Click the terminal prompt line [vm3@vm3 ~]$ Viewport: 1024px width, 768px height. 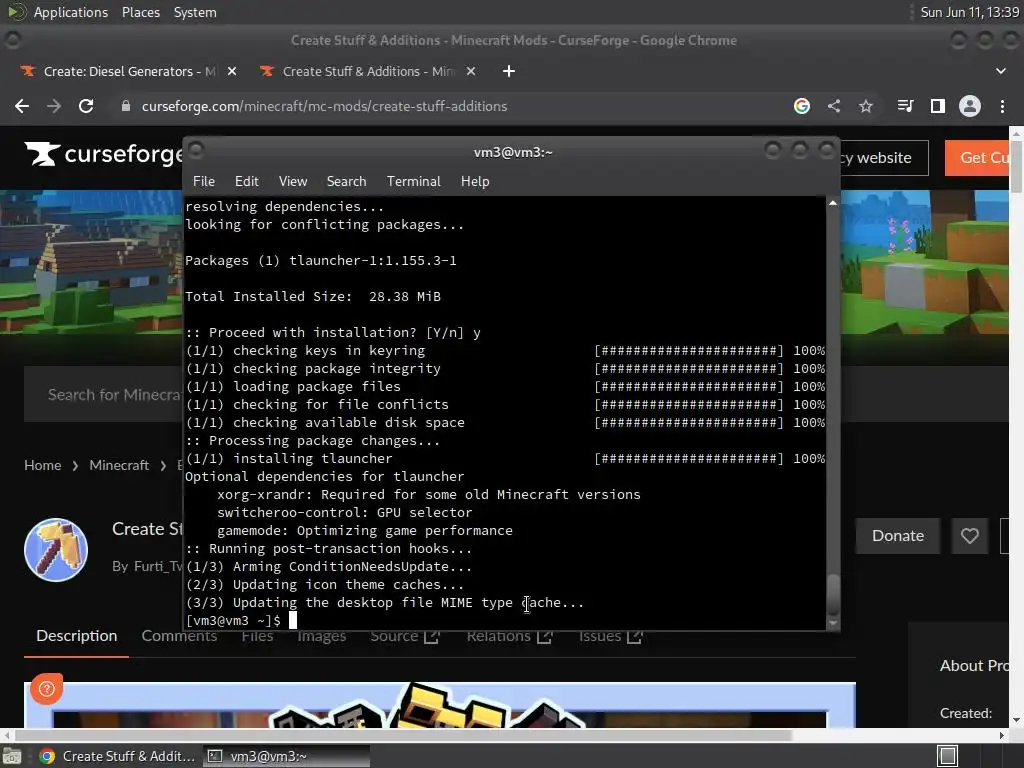233,620
